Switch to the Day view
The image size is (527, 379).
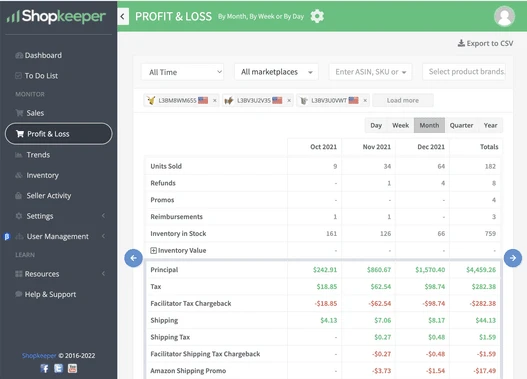tap(376, 125)
